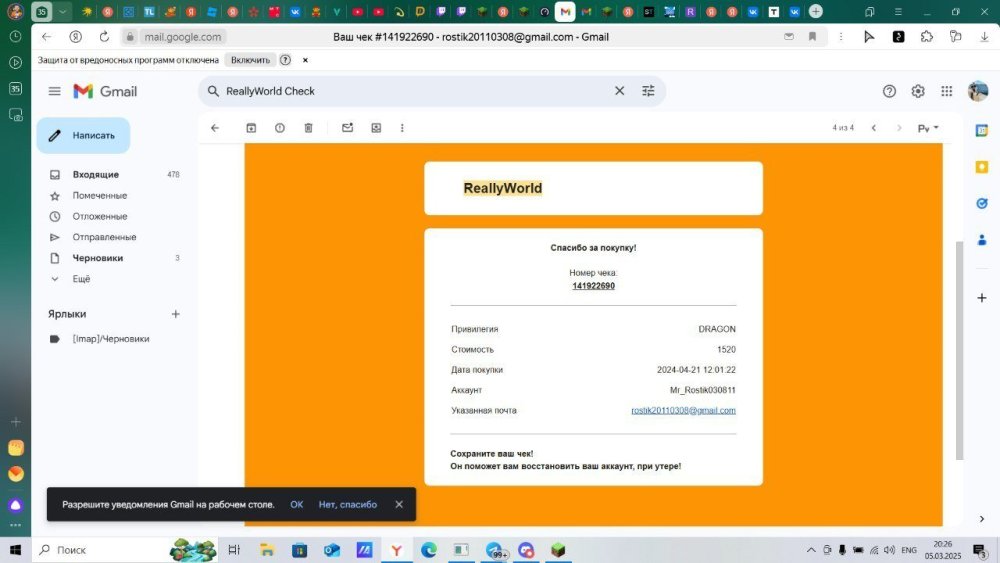This screenshot has height=563, width=1000.
Task: Open browser downloads arrow
Action: (x=984, y=37)
